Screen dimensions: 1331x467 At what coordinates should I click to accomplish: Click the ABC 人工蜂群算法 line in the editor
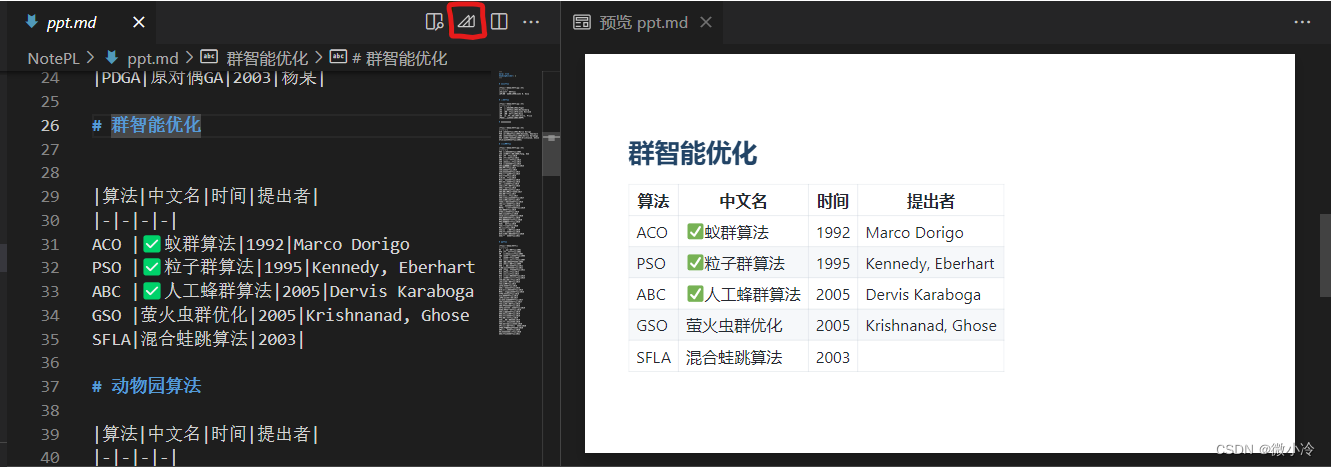coord(283,291)
